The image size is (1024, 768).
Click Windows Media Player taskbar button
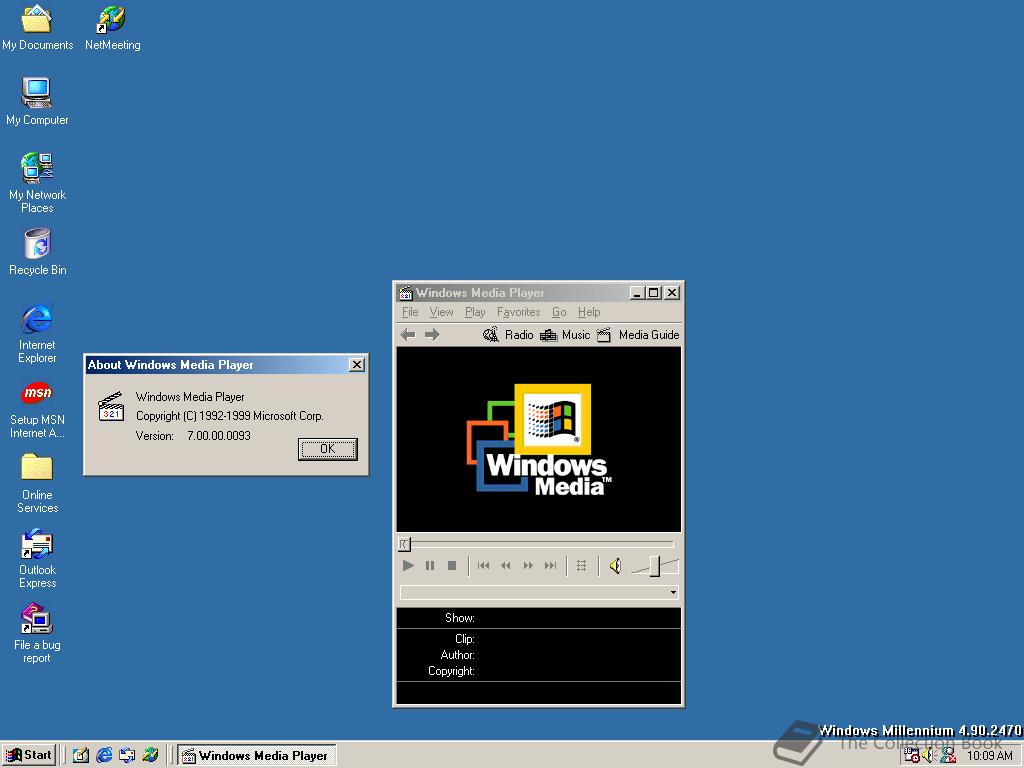pos(257,756)
